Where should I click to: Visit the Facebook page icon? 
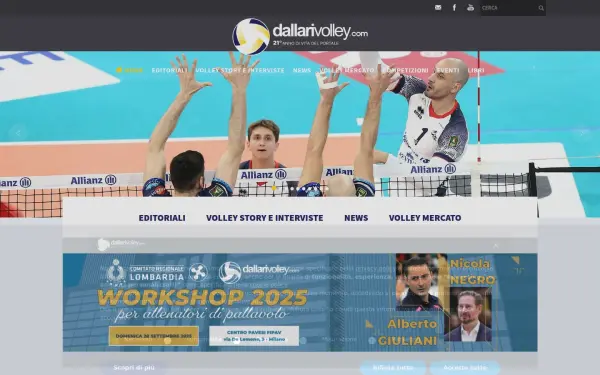point(454,8)
